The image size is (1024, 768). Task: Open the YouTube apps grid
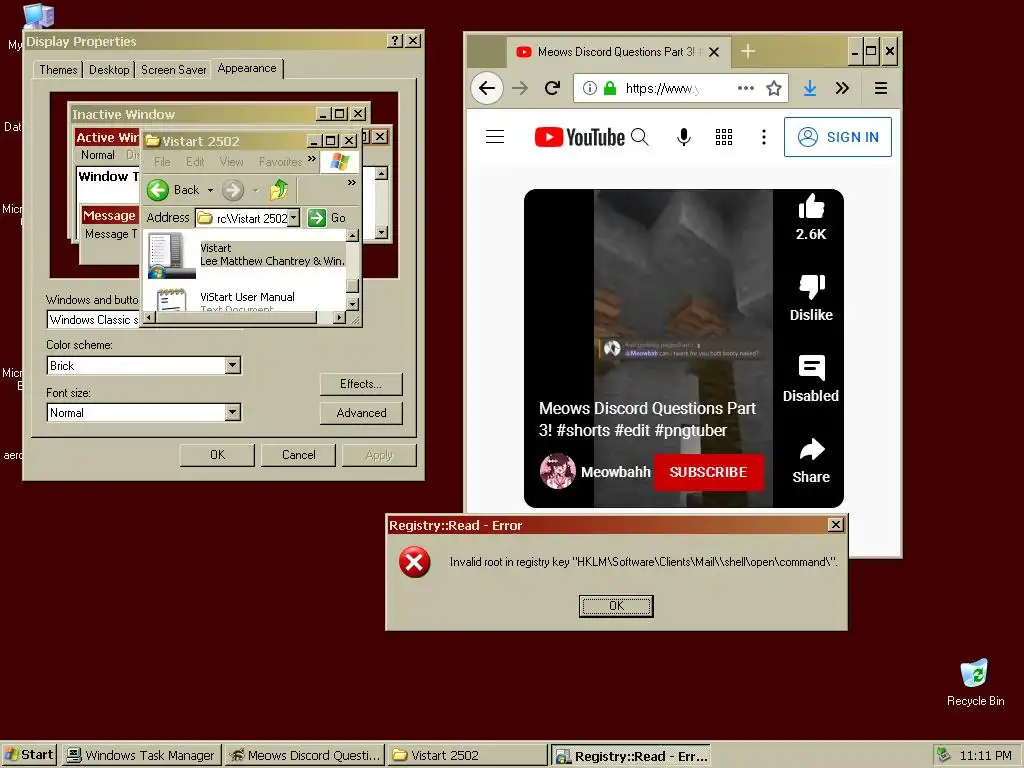coord(724,136)
